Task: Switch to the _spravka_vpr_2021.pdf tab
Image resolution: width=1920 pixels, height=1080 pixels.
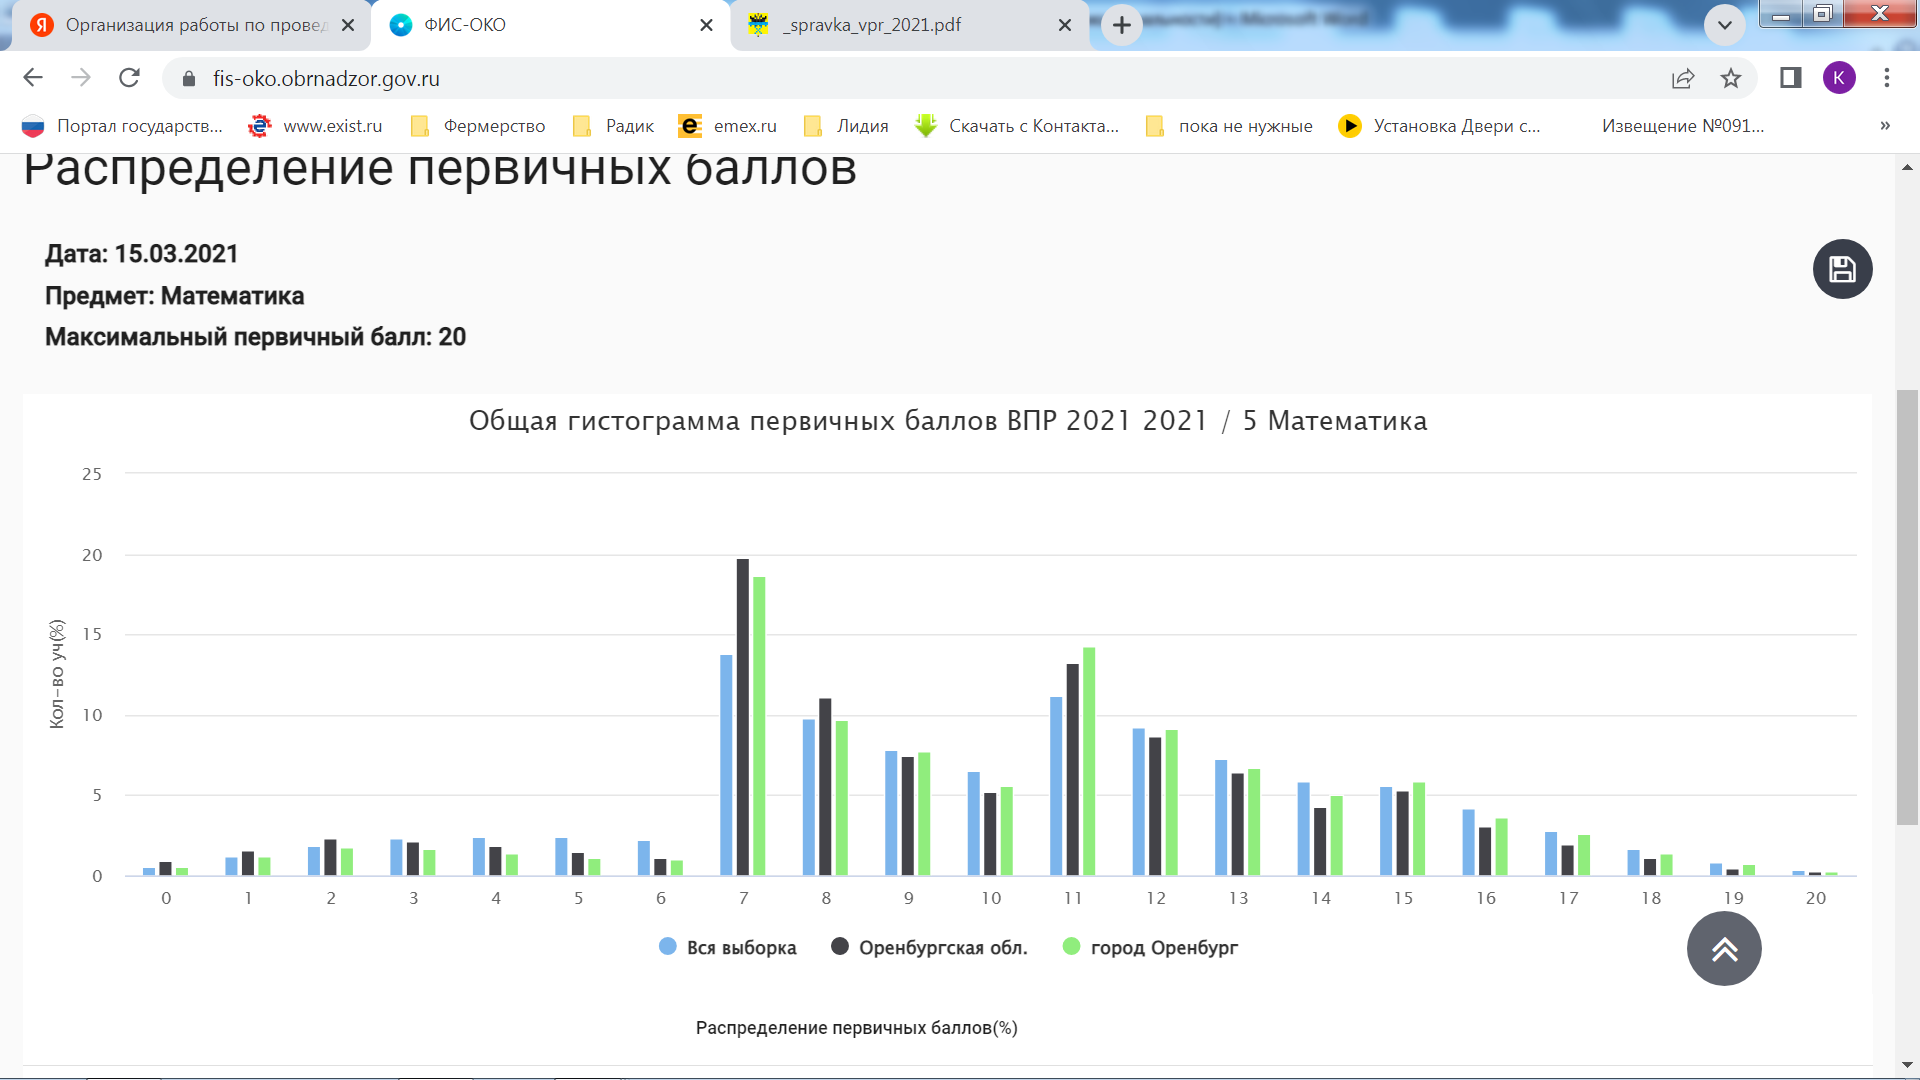Action: click(x=910, y=25)
